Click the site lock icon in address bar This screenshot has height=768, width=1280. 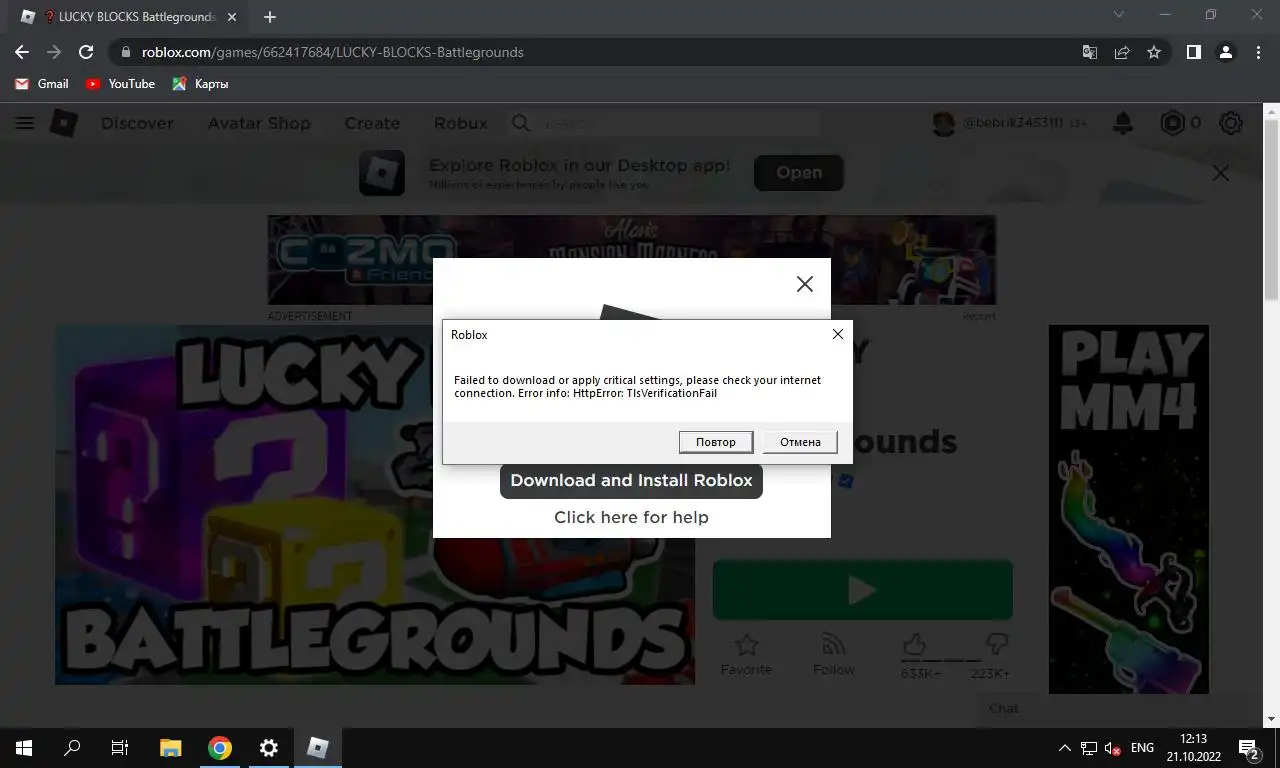[x=125, y=52]
